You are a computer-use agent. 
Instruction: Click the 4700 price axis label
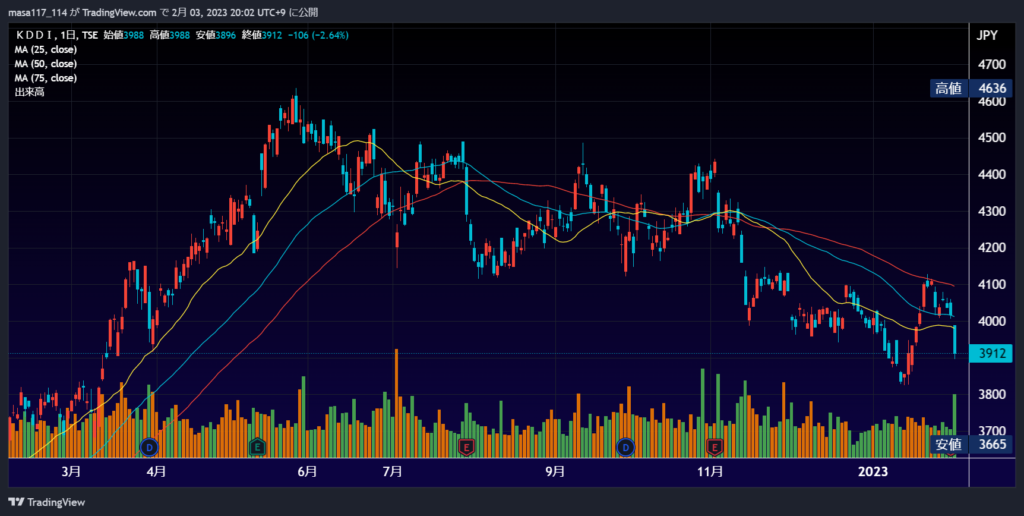pyautogui.click(x=992, y=65)
